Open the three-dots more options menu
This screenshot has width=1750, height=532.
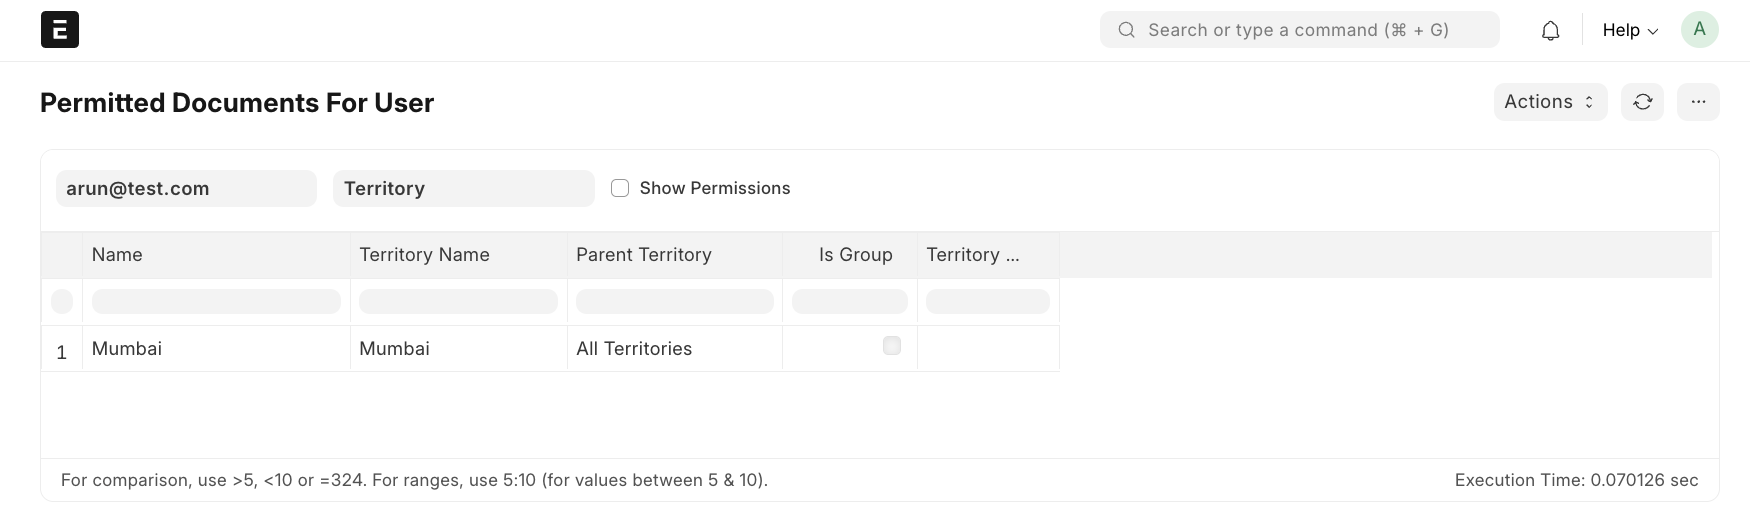(x=1698, y=102)
